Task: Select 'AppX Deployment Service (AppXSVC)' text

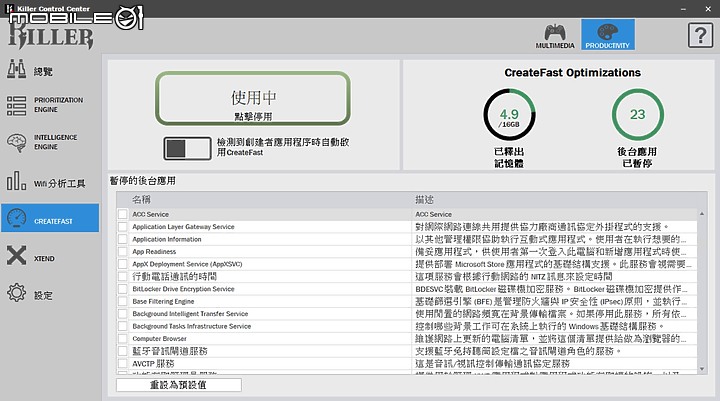Action: click(x=187, y=264)
